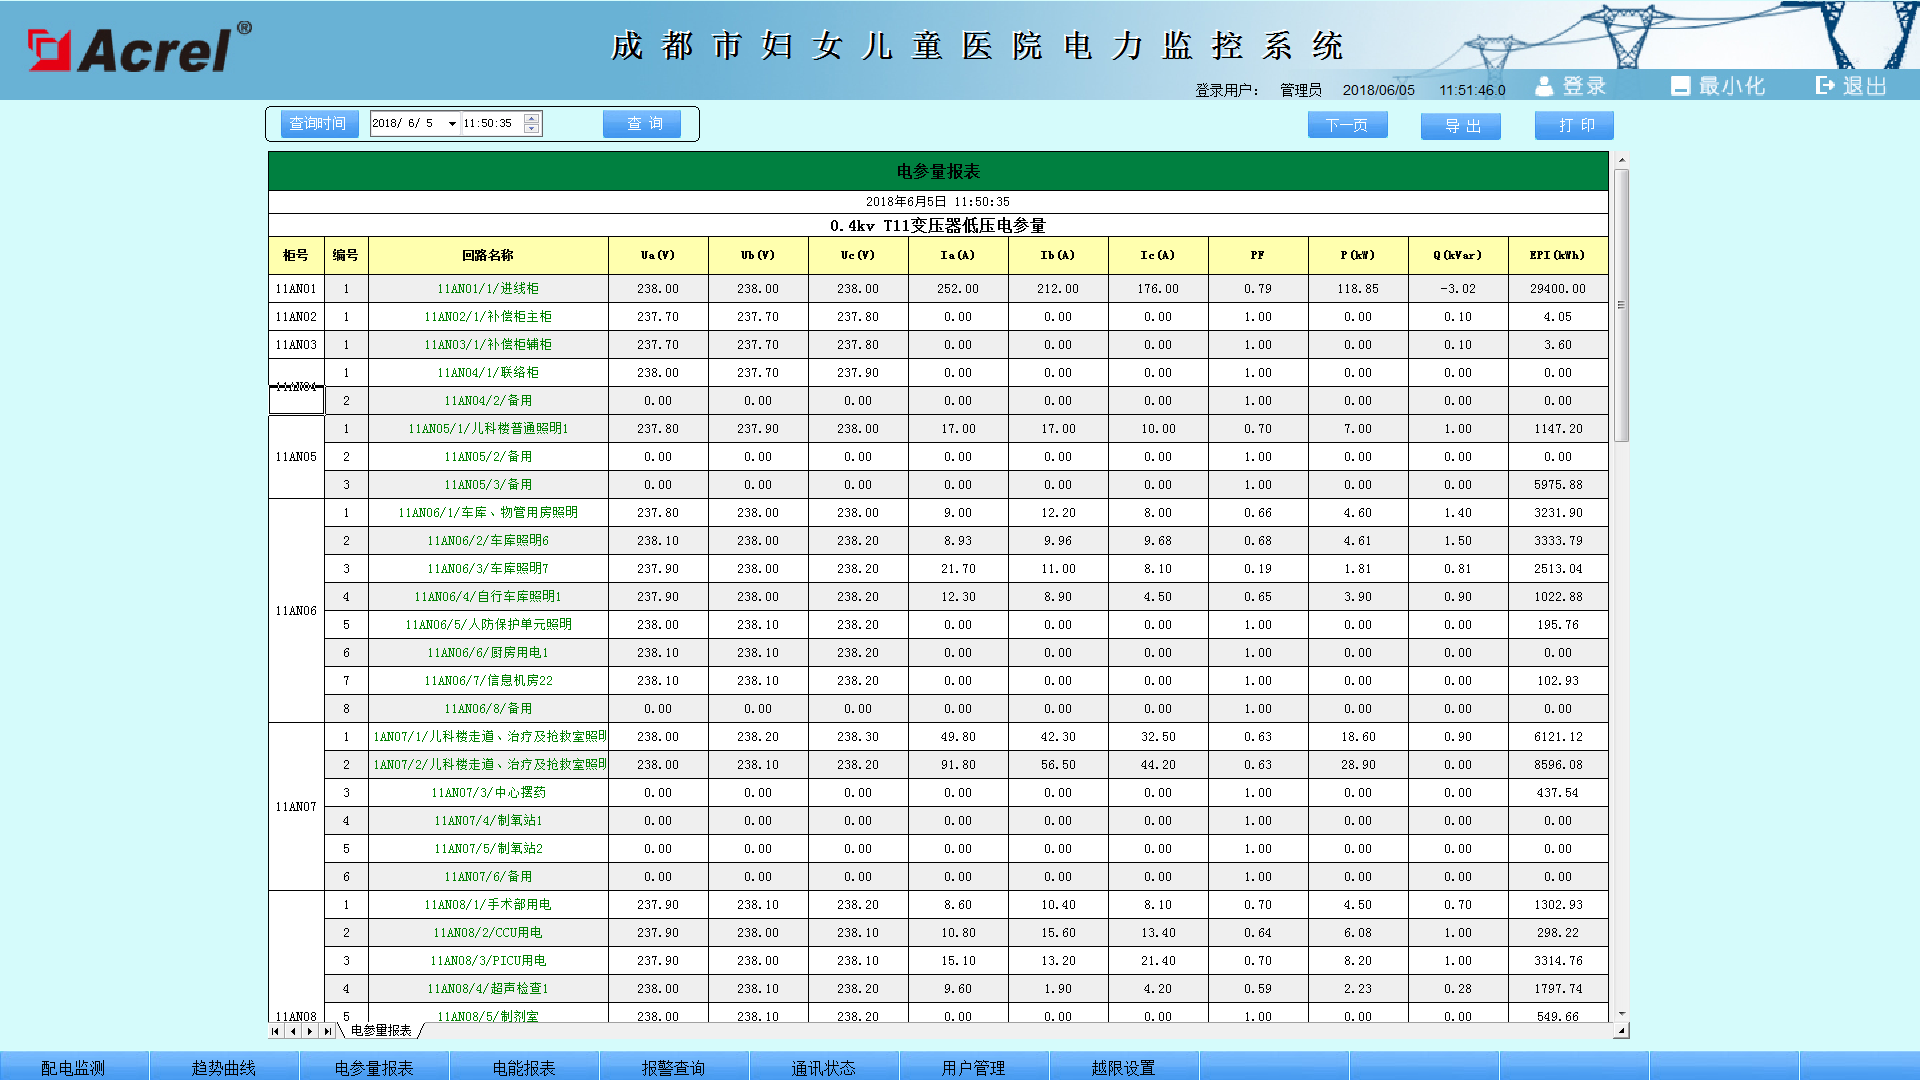
Task: Open 用户管理 bottom menu
Action: tap(974, 1067)
